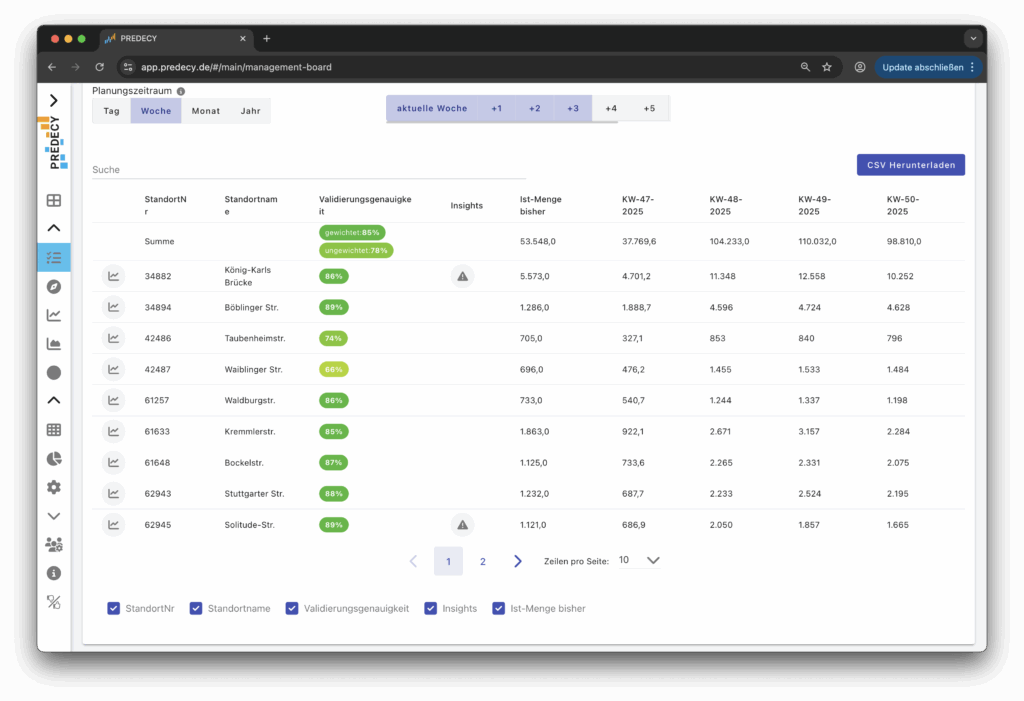
Task: Open the sidebar info circle icon
Action: [x=54, y=574]
